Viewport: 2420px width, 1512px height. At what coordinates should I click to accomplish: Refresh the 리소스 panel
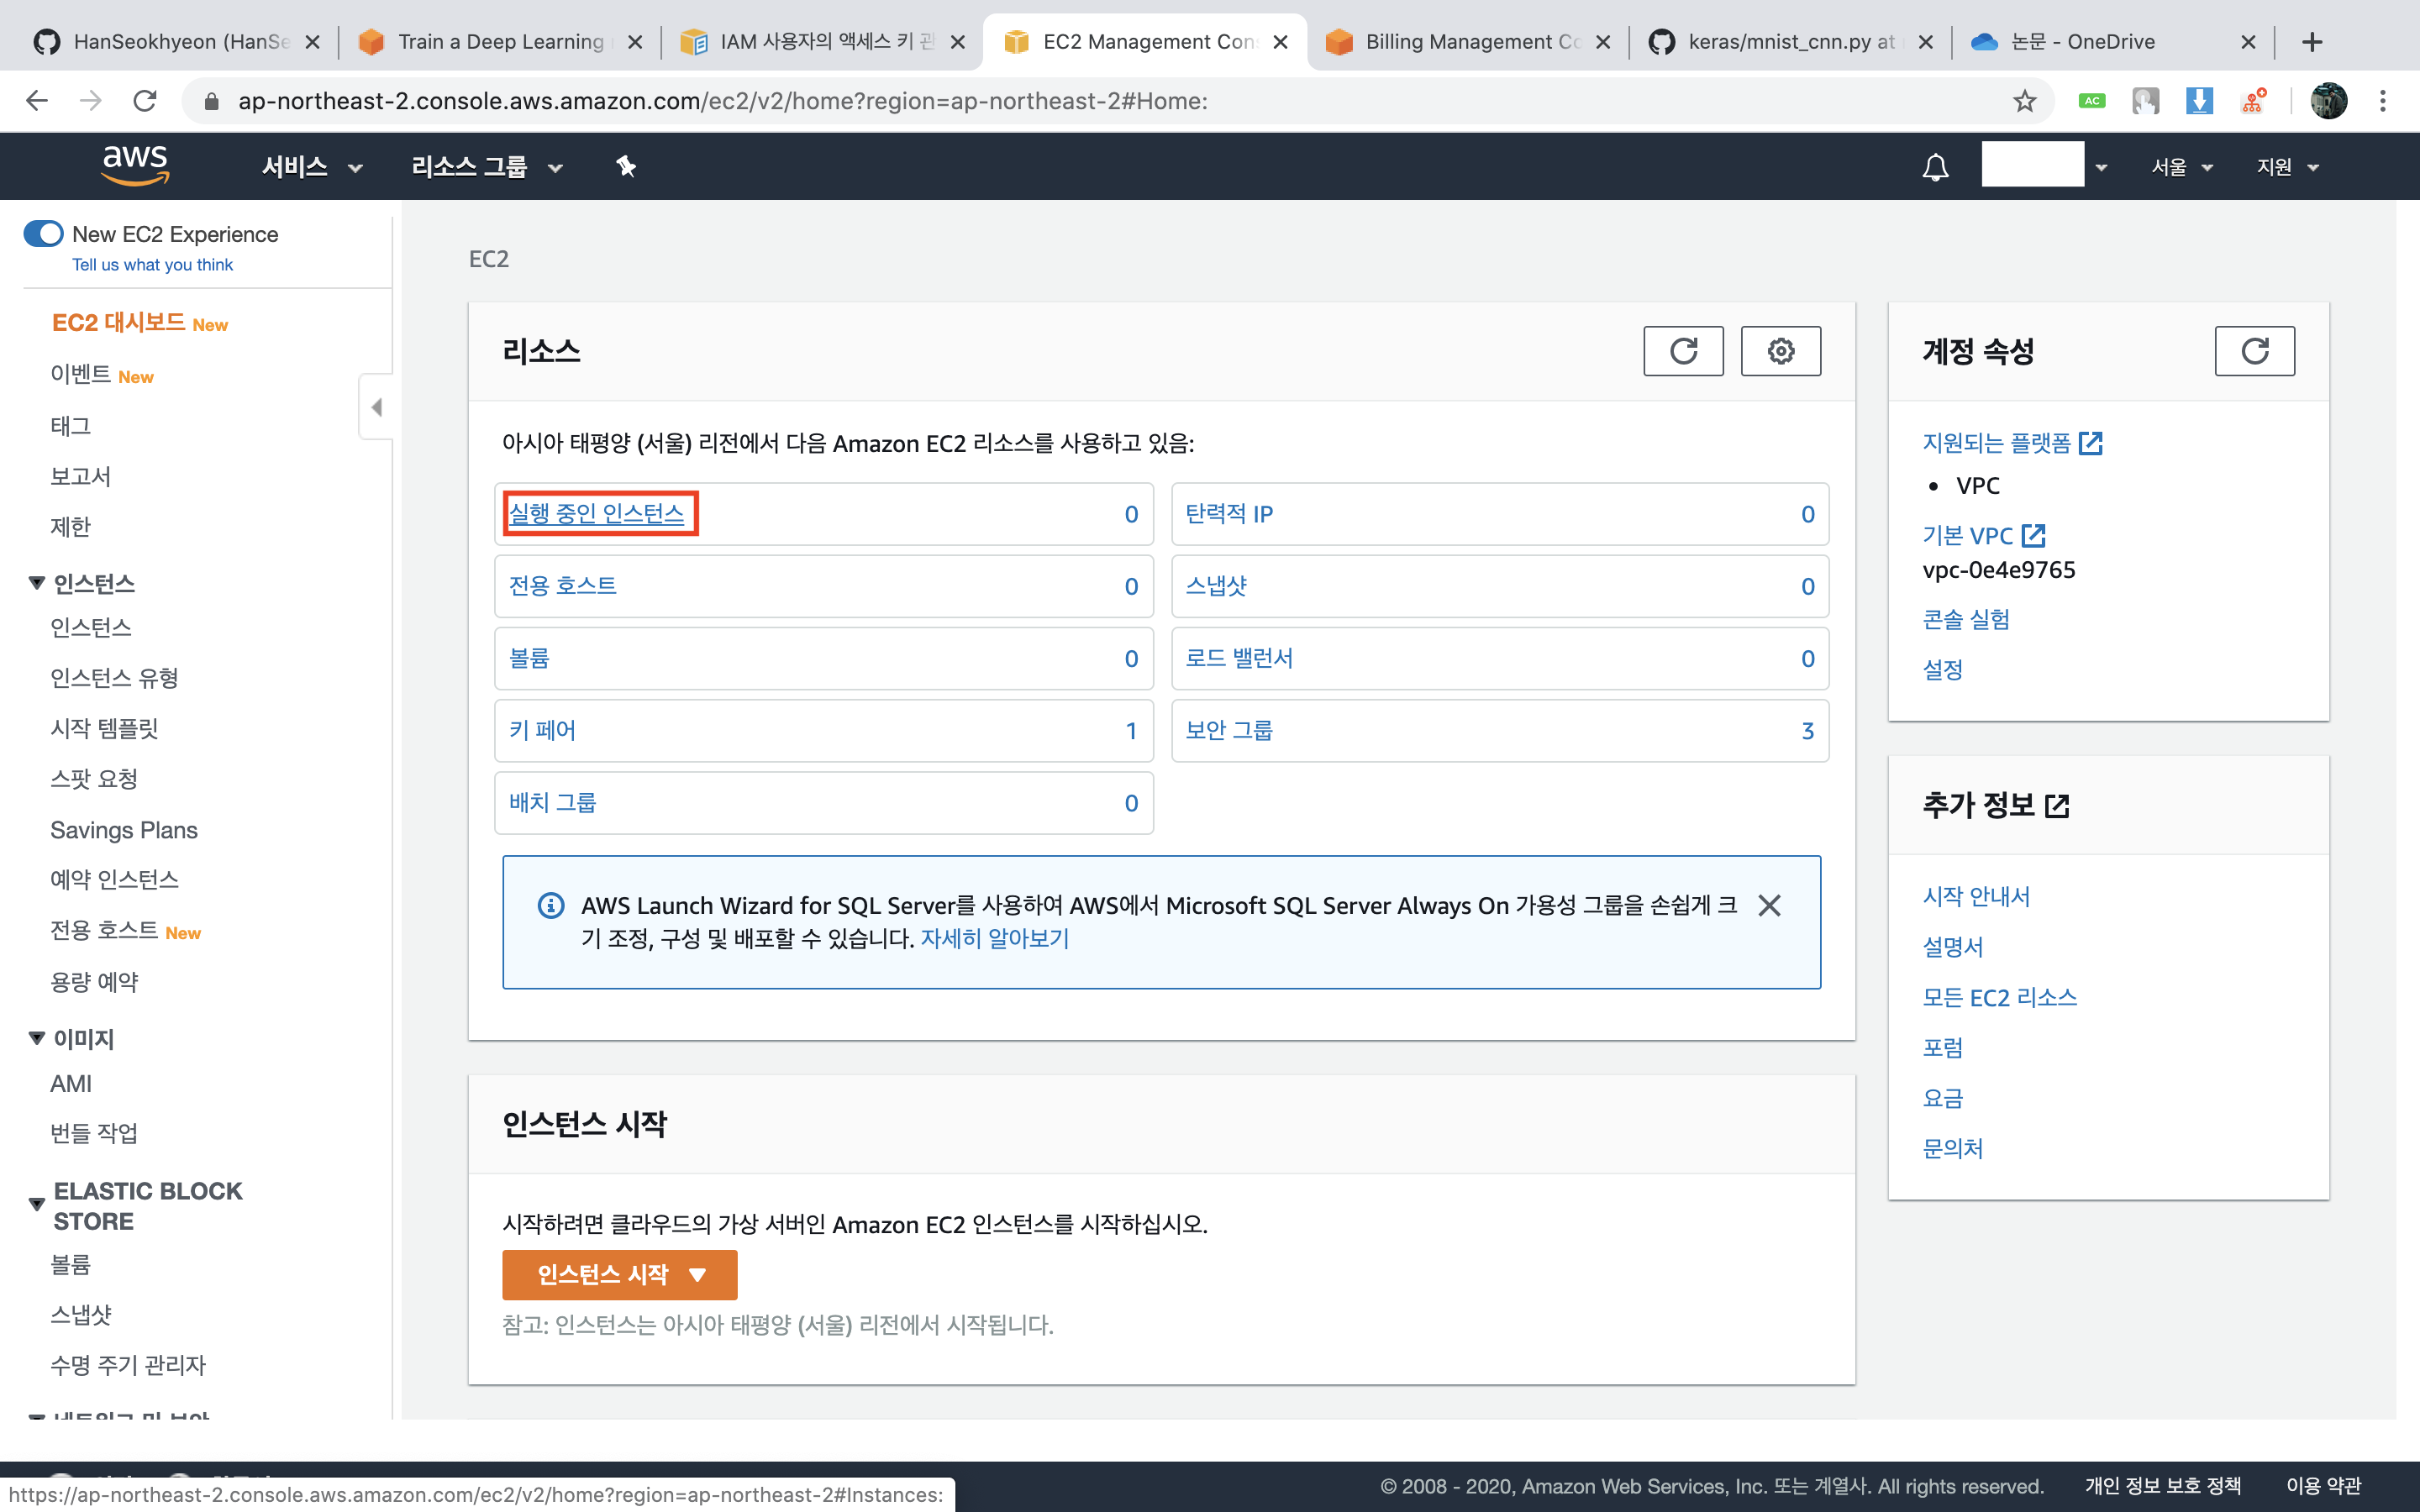tap(1683, 351)
